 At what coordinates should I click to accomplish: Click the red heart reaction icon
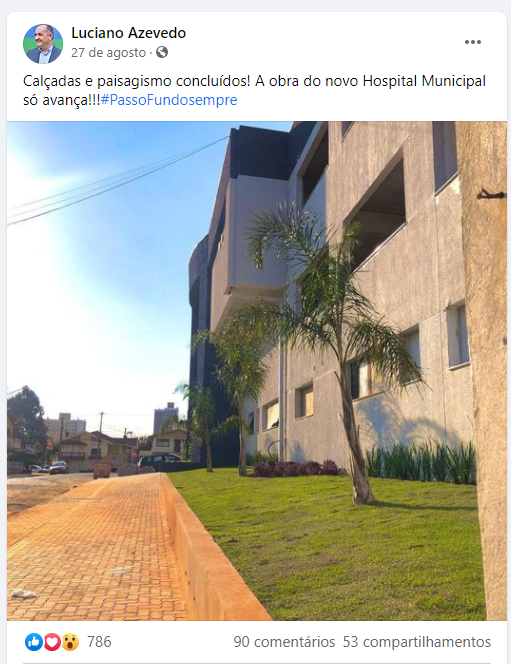52,642
